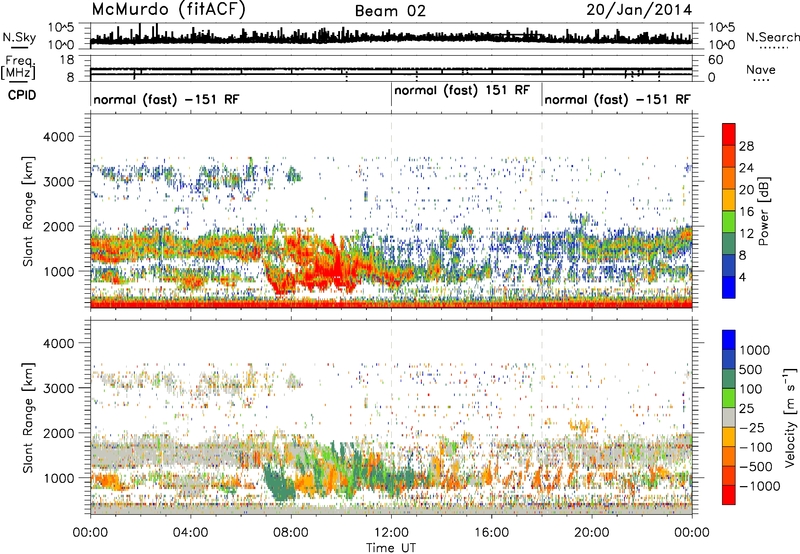800x554 pixels.
Task: Select the N.Search legend label
Action: 772,37
